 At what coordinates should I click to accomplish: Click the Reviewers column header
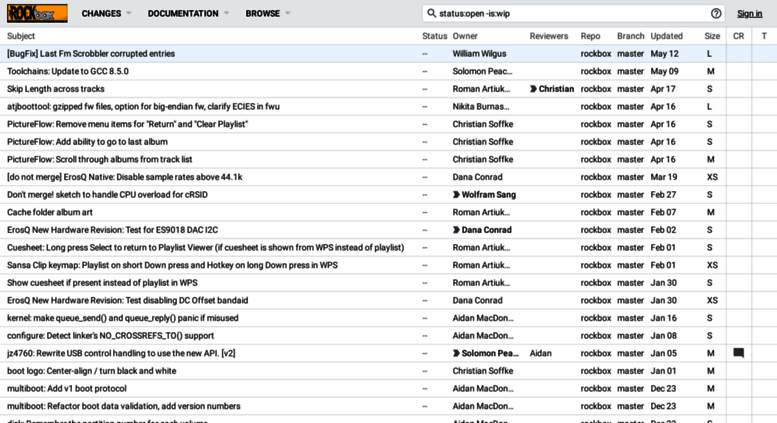tap(549, 36)
